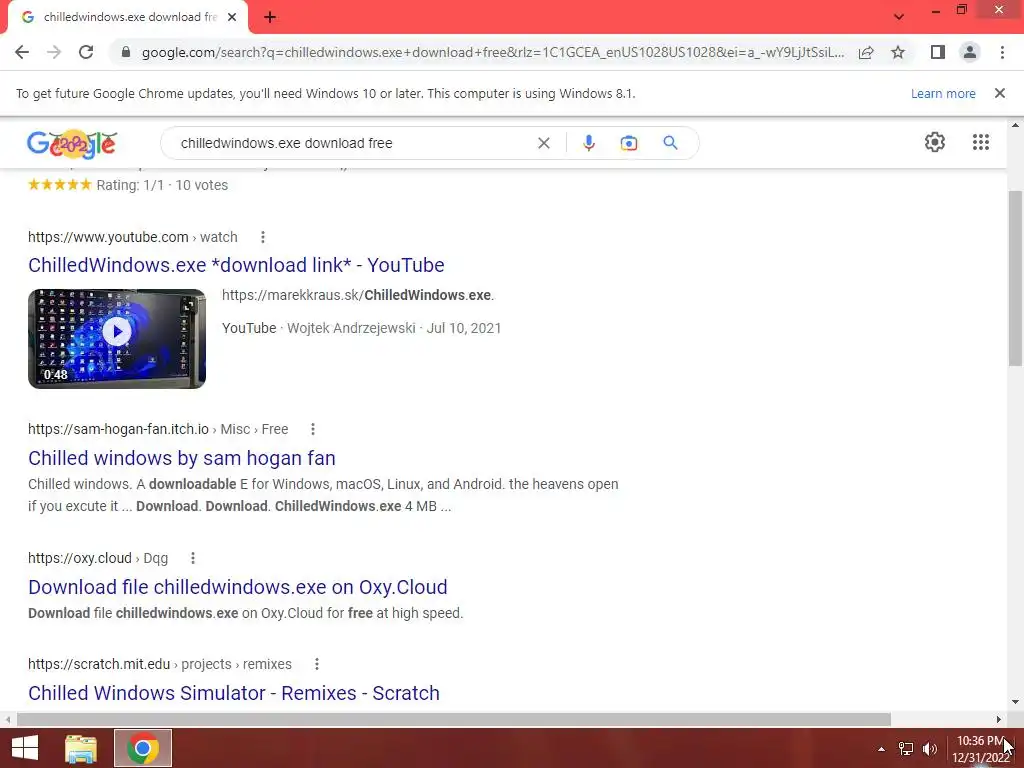
Task: Click the scroll down arrow
Action: [1015, 702]
